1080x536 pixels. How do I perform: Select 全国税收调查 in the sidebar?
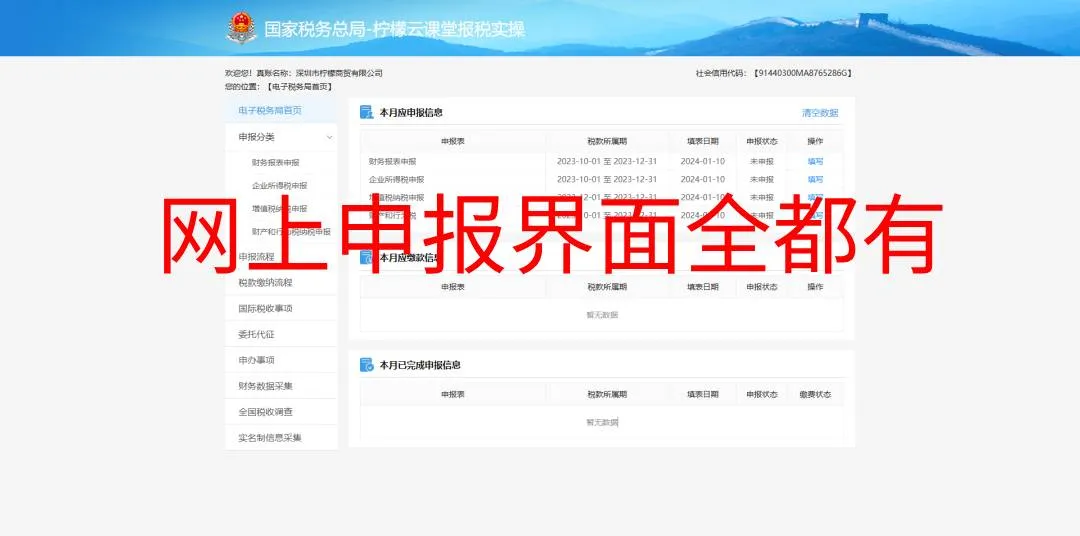[x=265, y=412]
